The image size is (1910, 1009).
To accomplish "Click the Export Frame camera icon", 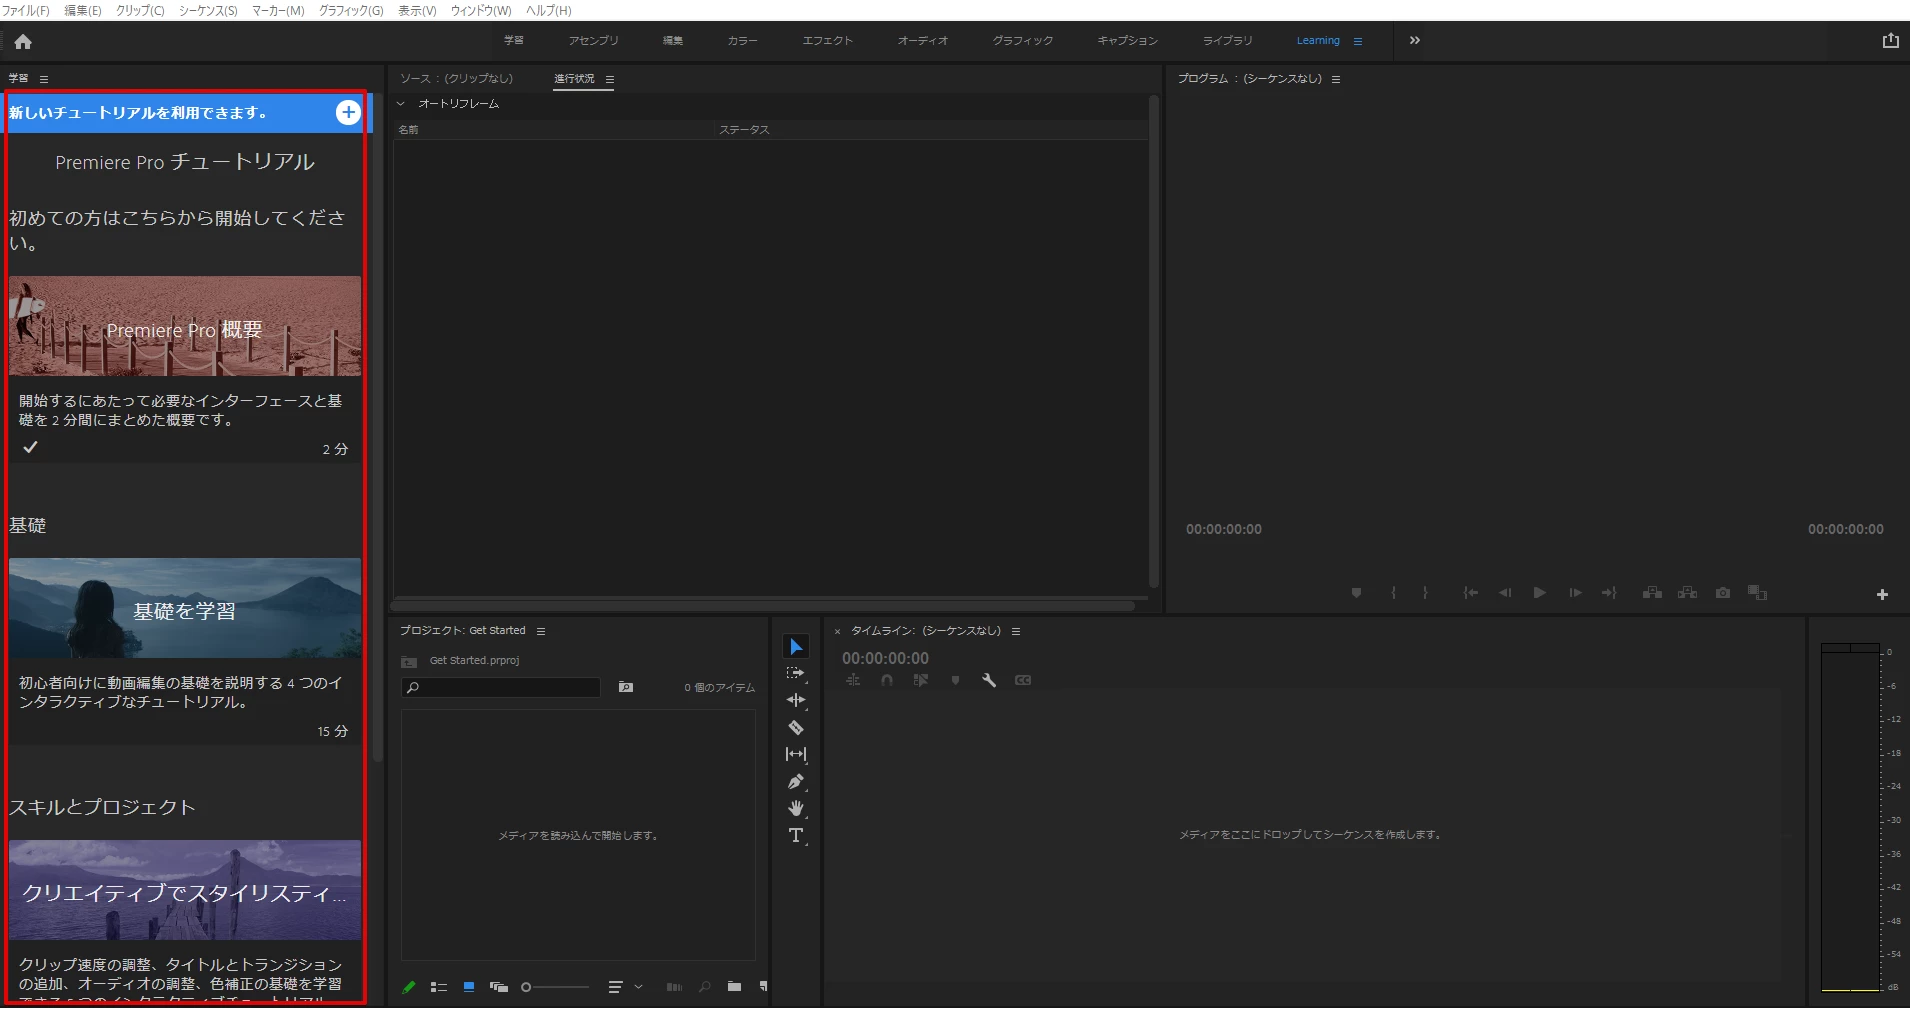I will coord(1723,593).
